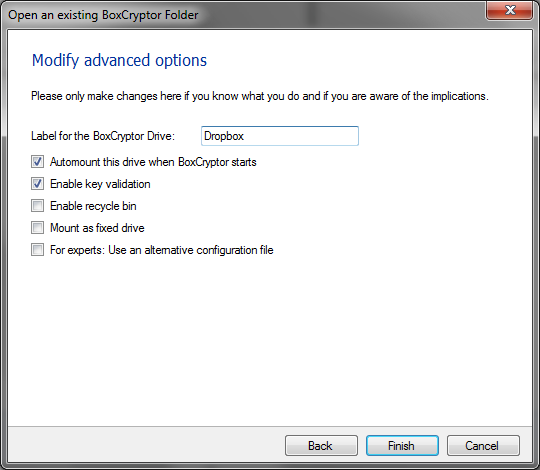Click the 'Please only make changes here' warning text

click(x=260, y=96)
